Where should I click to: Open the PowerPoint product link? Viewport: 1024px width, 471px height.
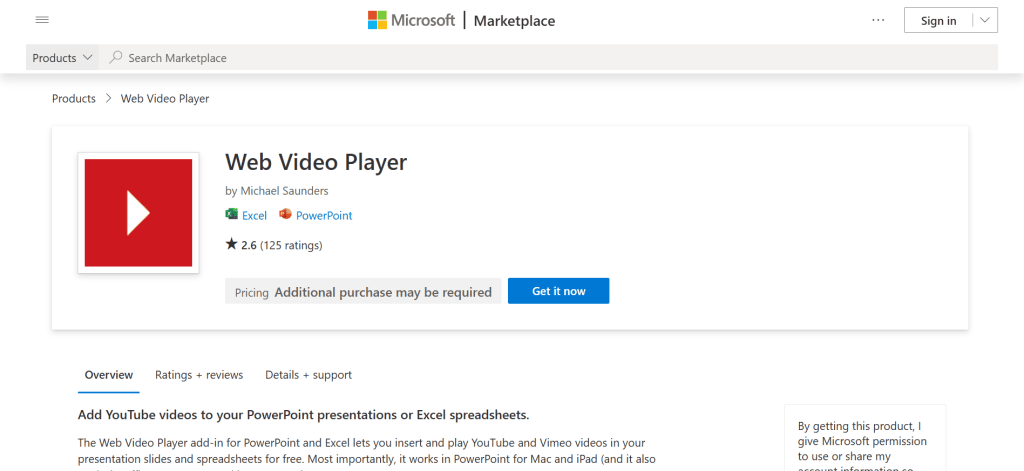point(324,215)
